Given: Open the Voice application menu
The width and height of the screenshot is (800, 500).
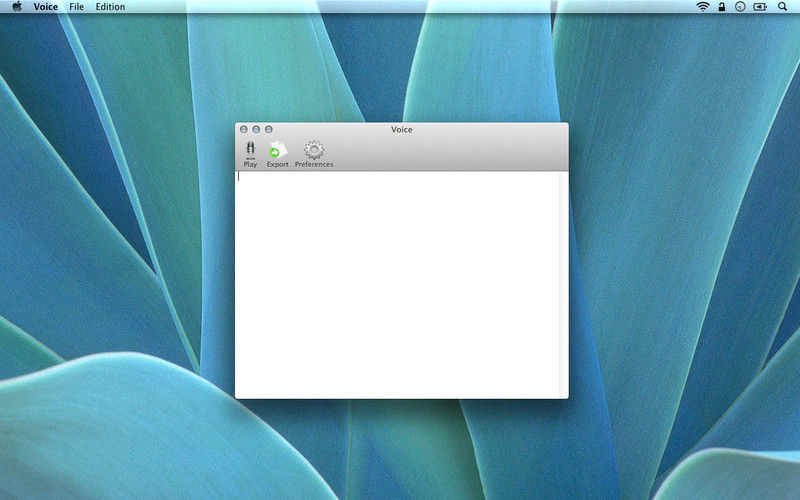Looking at the screenshot, I should click(x=45, y=7).
